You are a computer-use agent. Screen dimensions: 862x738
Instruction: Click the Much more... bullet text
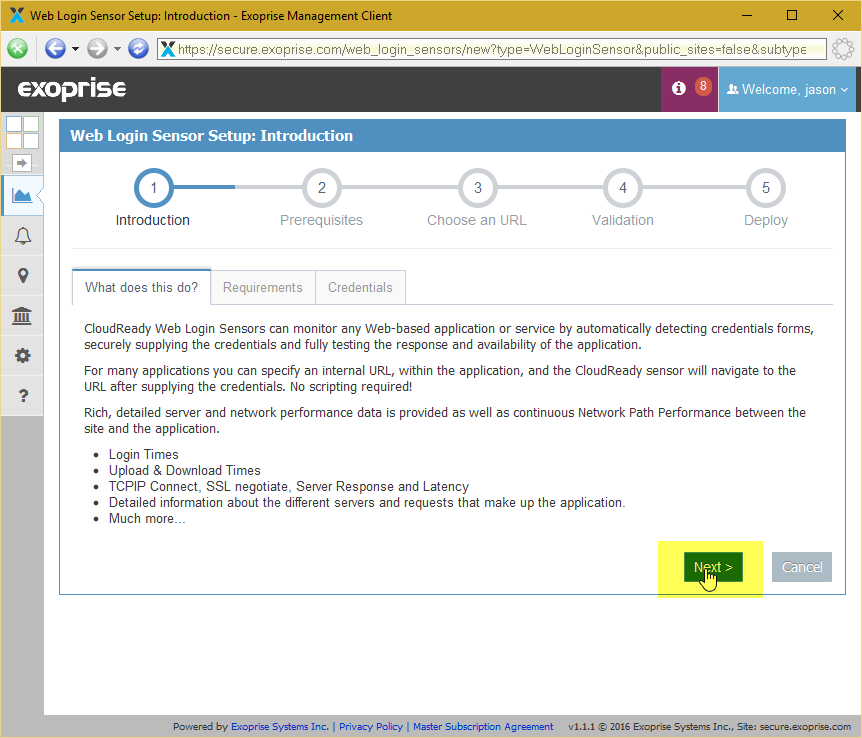click(147, 519)
